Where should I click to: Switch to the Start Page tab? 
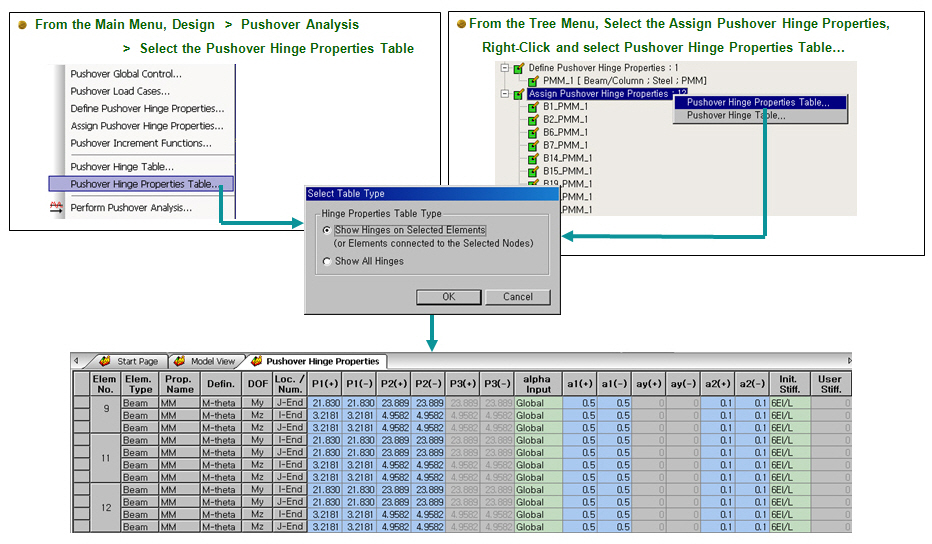(x=130, y=361)
